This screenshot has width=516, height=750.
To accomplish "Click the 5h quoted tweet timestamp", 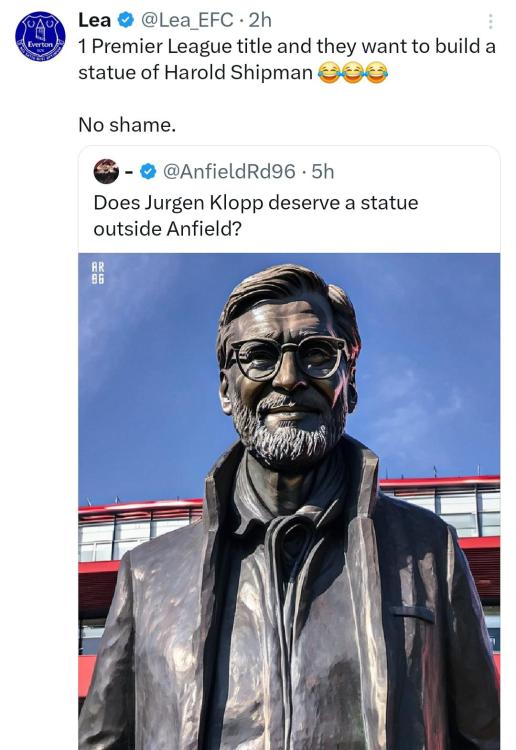I will coord(323,172).
